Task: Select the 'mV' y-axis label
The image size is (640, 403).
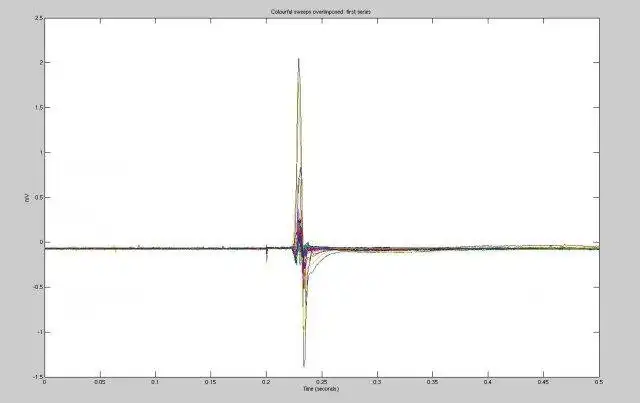Action: pos(27,198)
